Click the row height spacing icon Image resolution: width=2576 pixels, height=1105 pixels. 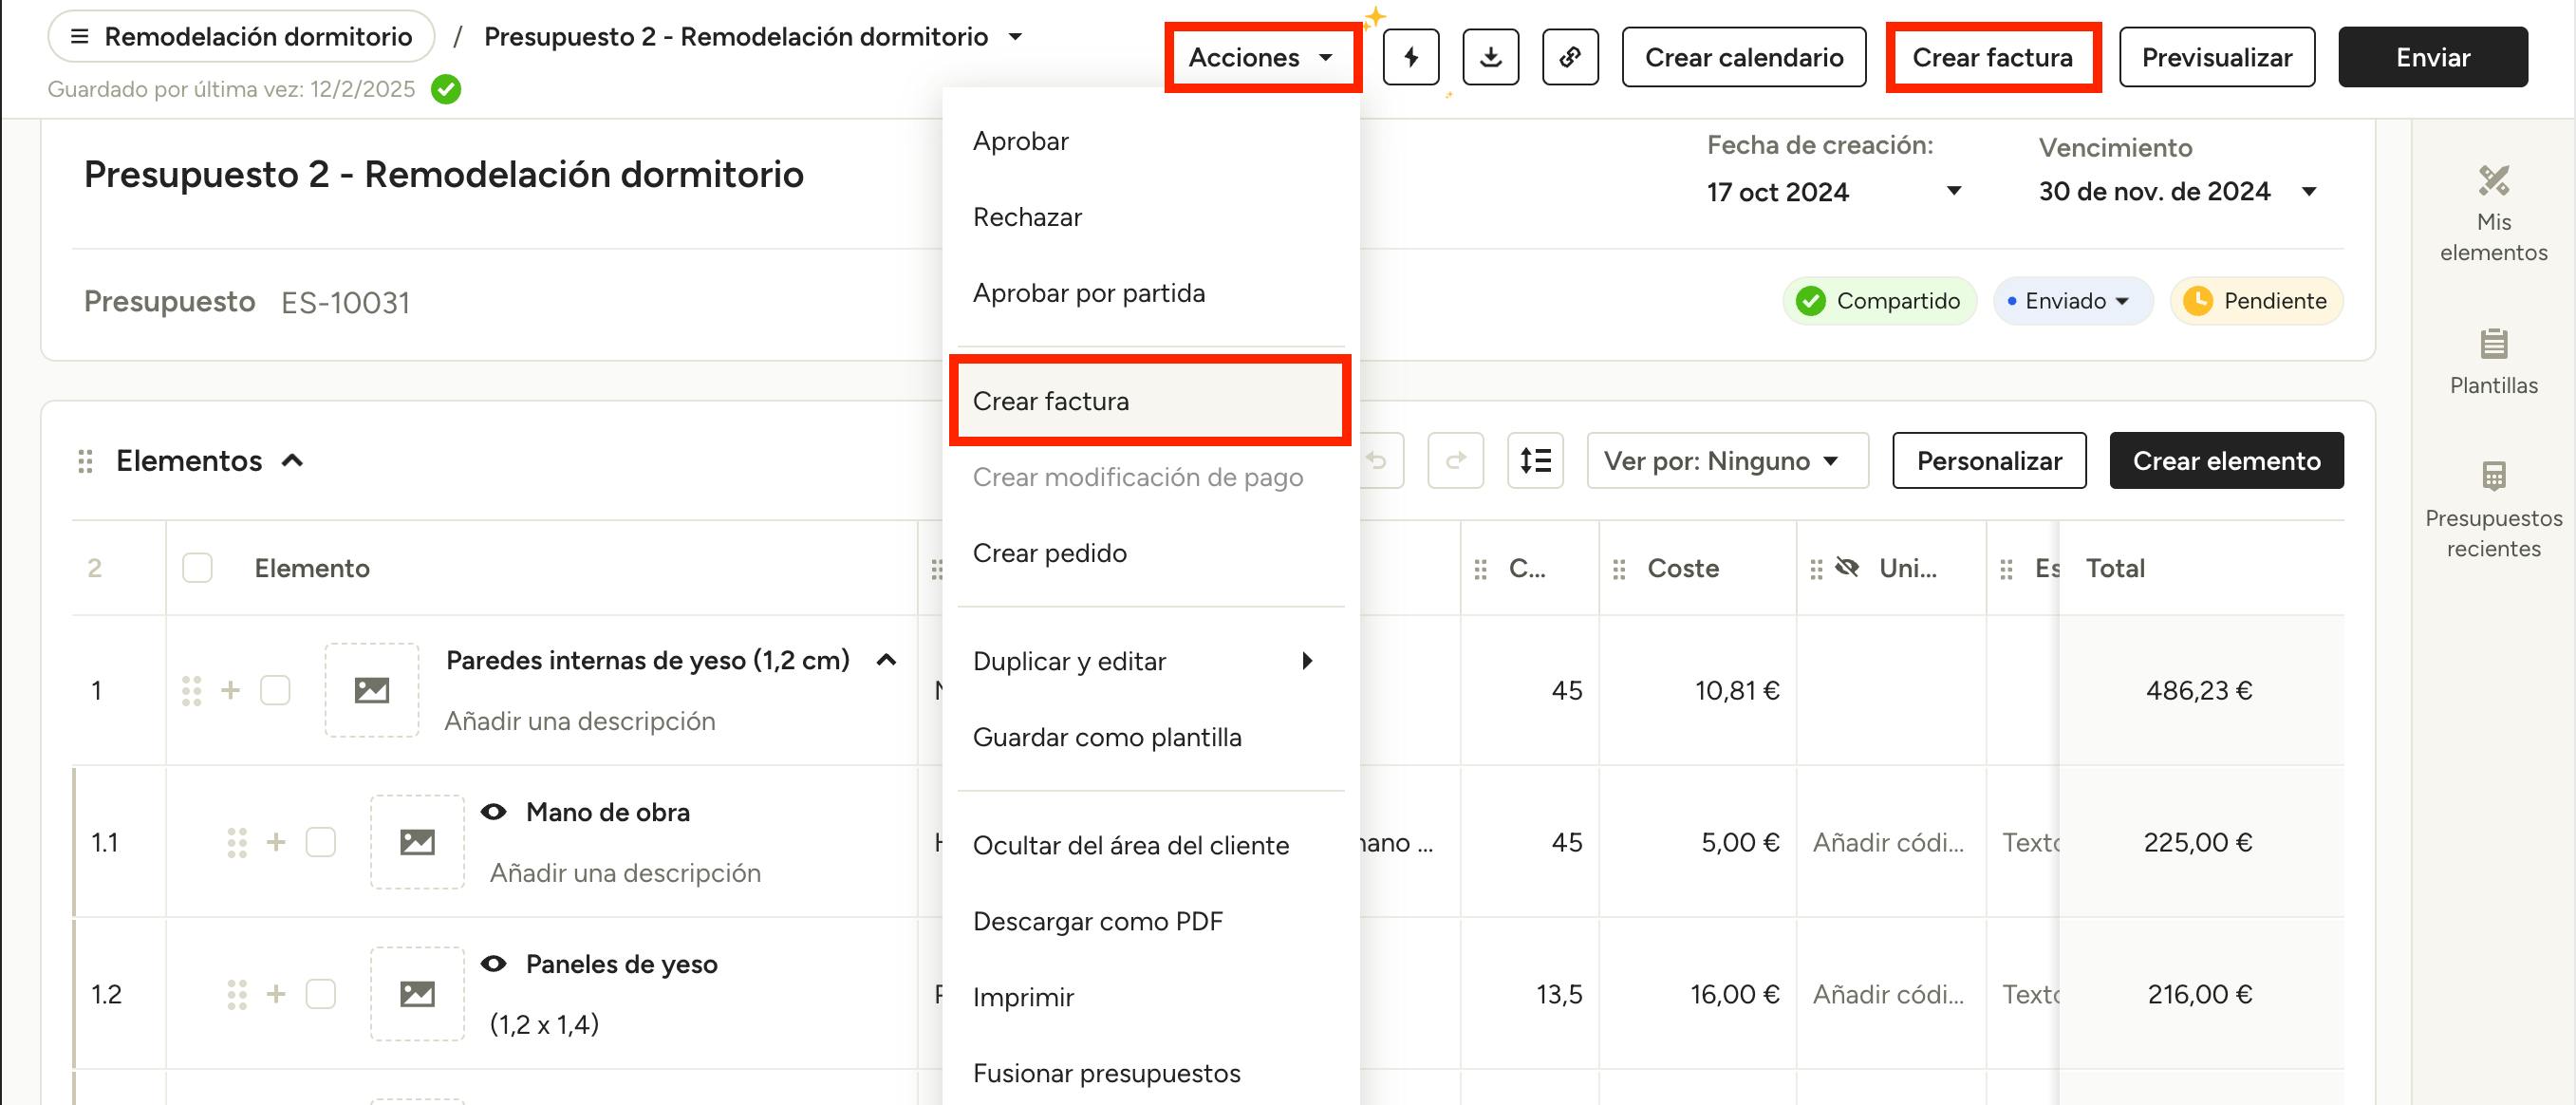(1534, 460)
